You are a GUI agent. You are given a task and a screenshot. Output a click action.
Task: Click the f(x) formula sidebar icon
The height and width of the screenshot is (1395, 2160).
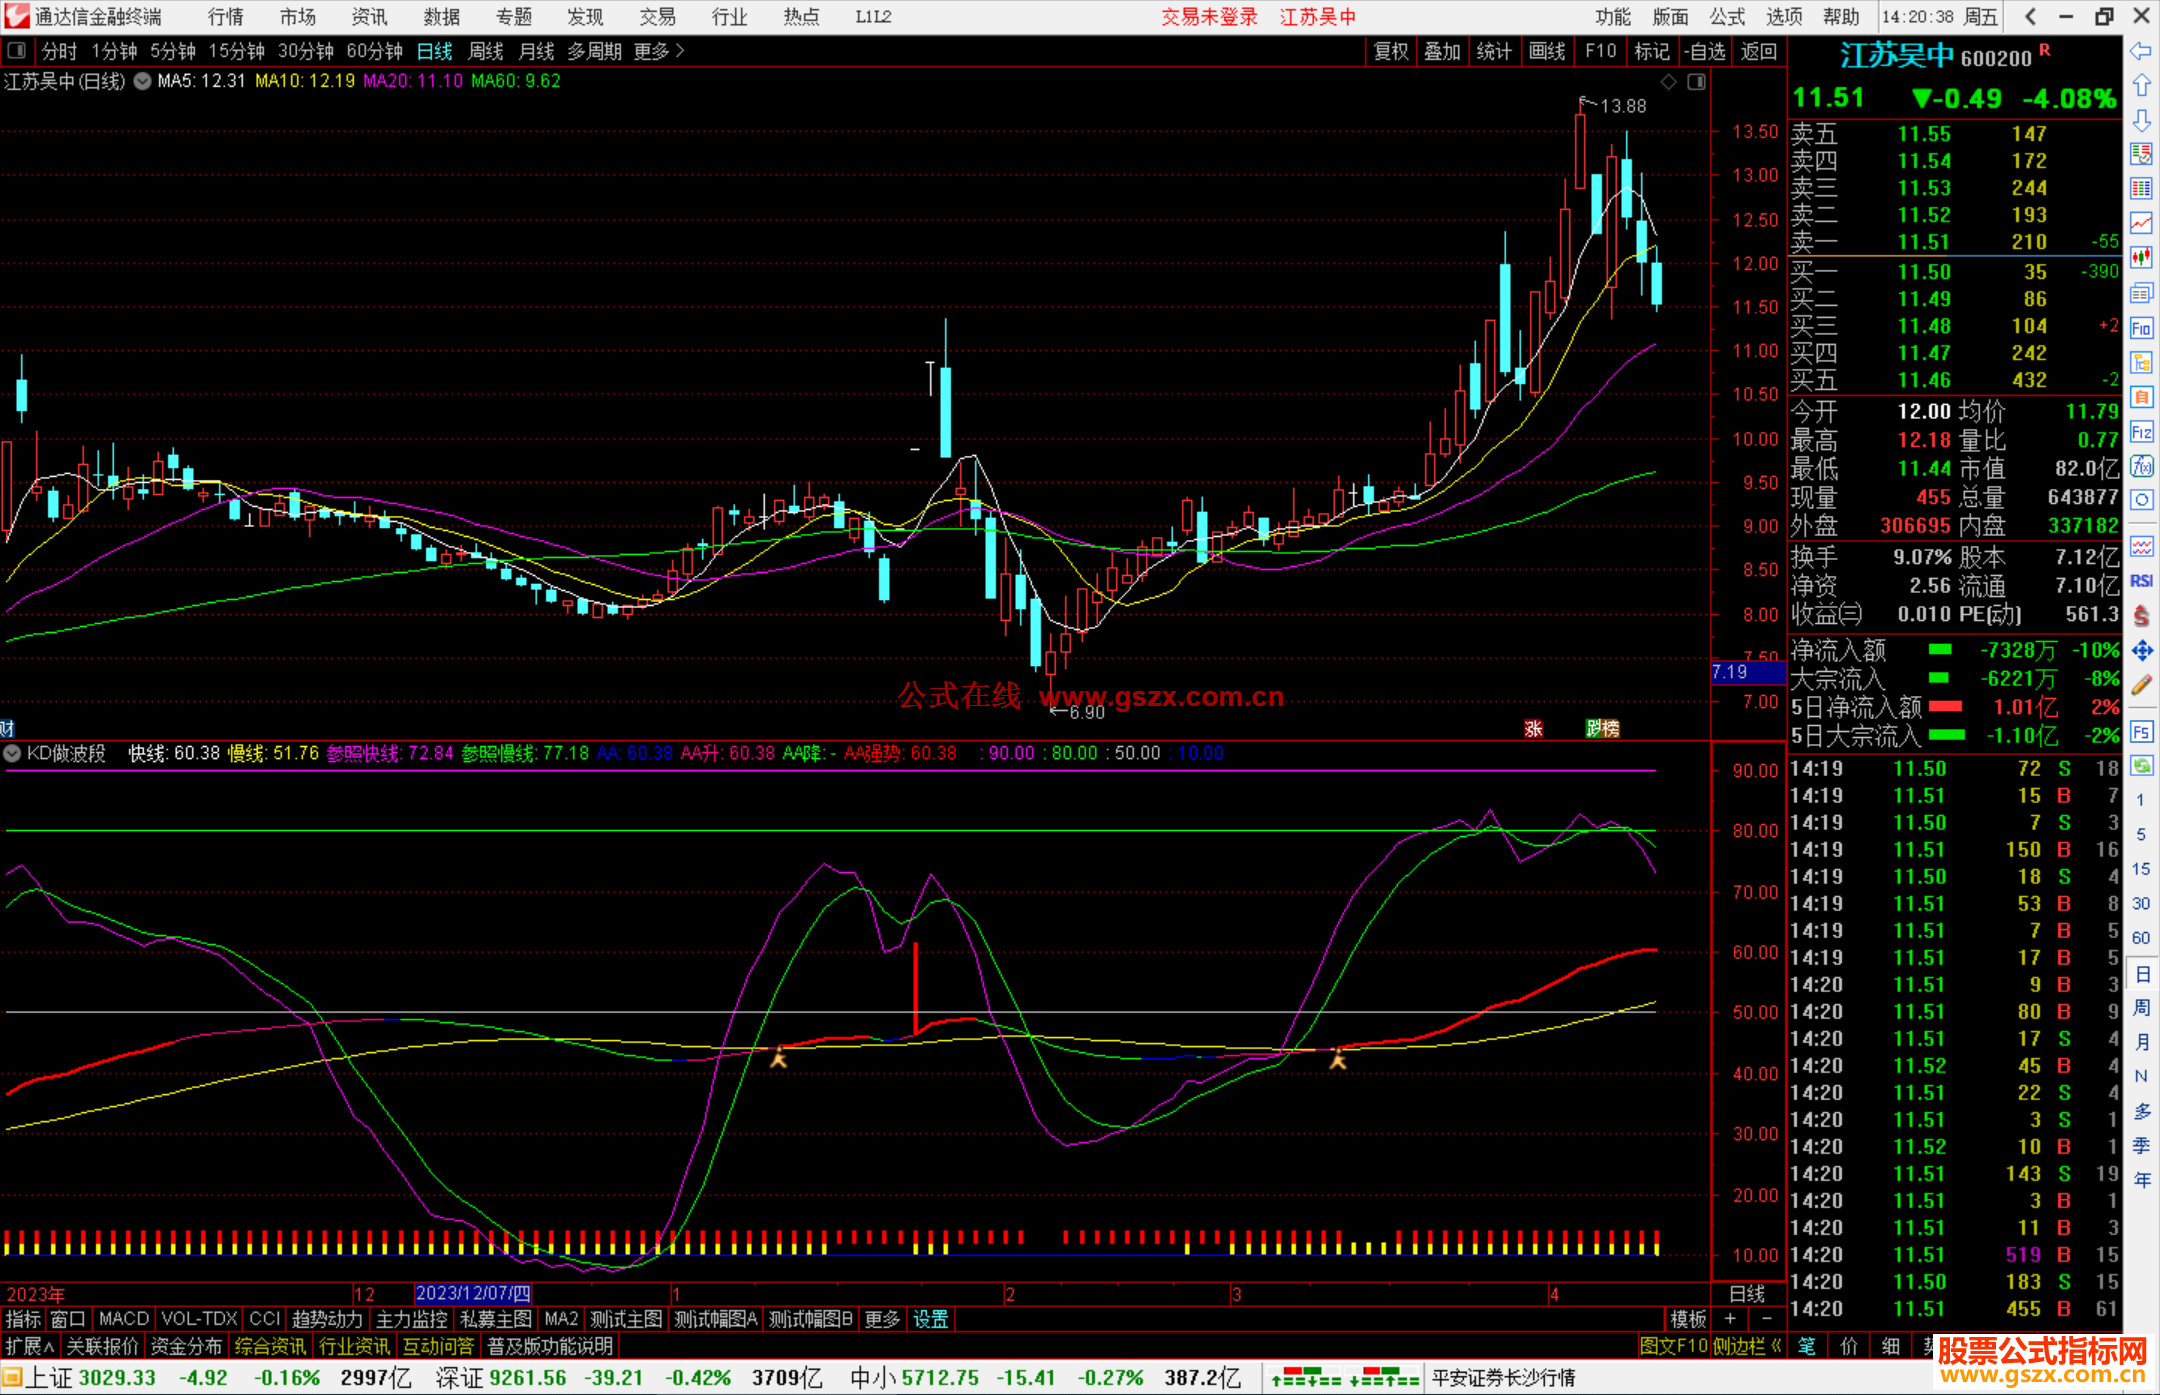pos(2141,466)
